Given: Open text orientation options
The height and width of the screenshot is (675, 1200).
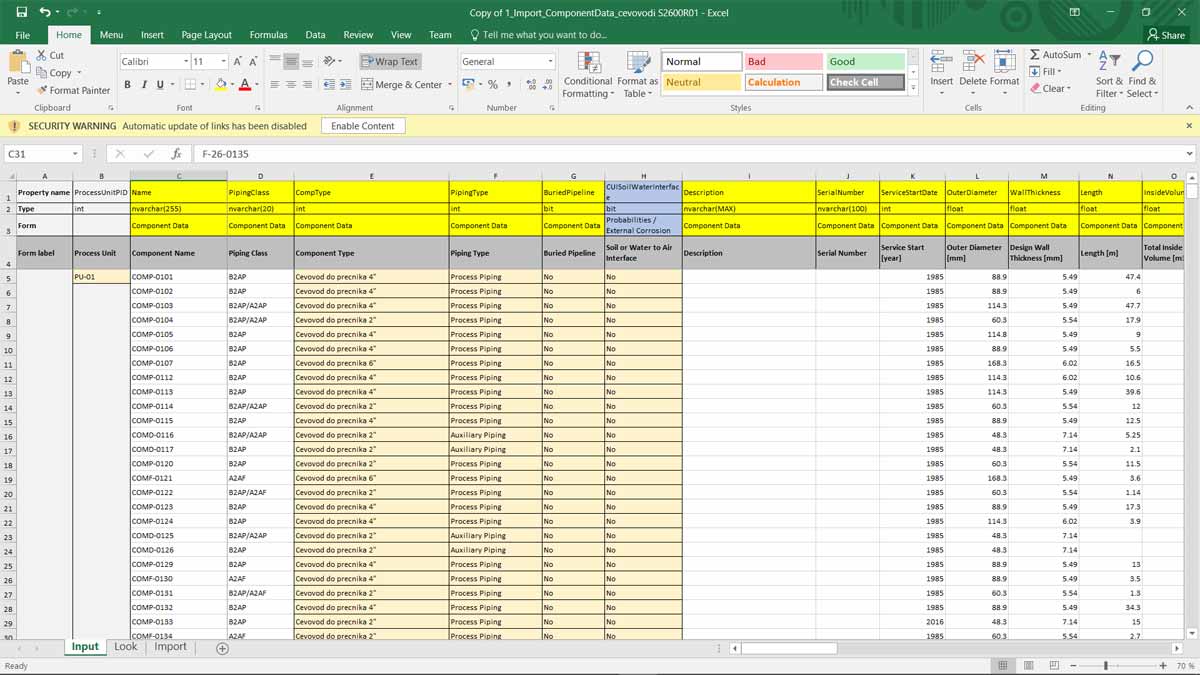Looking at the screenshot, I should (333, 61).
